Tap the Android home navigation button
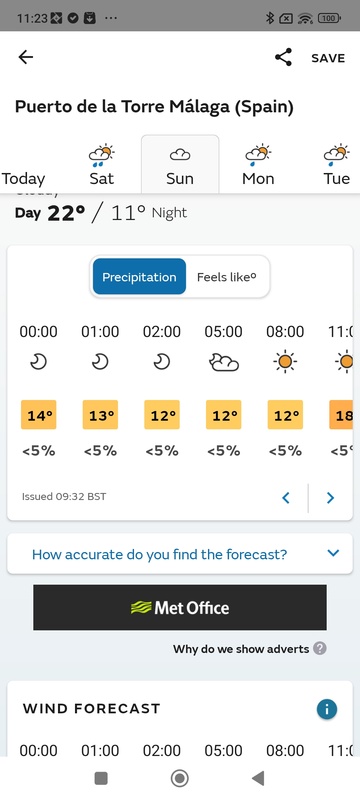360x800 pixels. pos(179,778)
